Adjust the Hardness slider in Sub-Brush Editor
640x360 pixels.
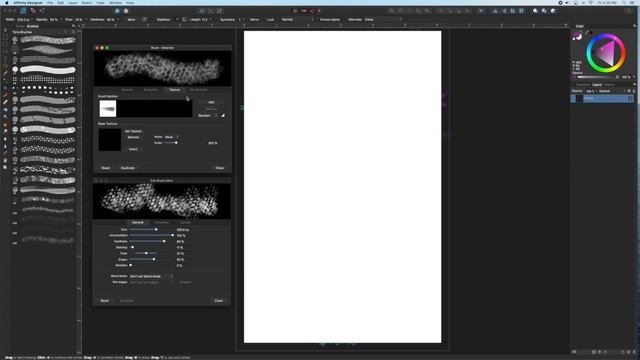151,241
